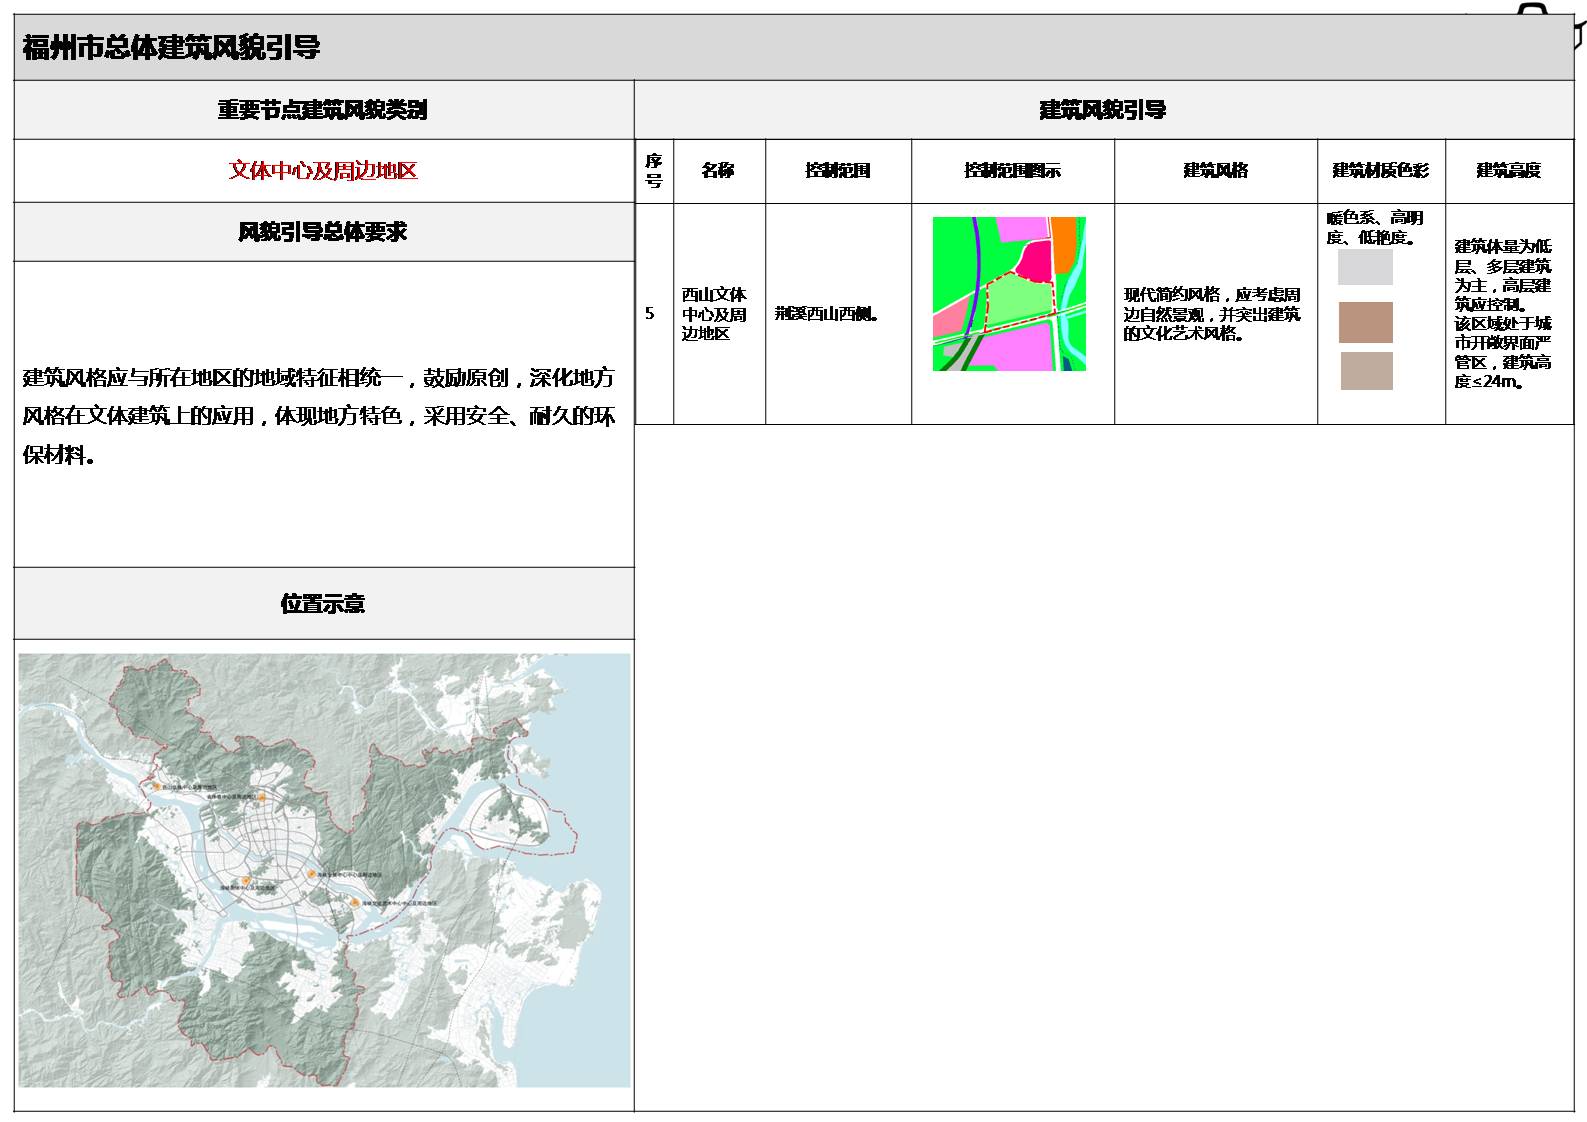This screenshot has height=1122, width=1587.
Task: Click the 海峡会展中心 orange map marker
Action: click(313, 873)
